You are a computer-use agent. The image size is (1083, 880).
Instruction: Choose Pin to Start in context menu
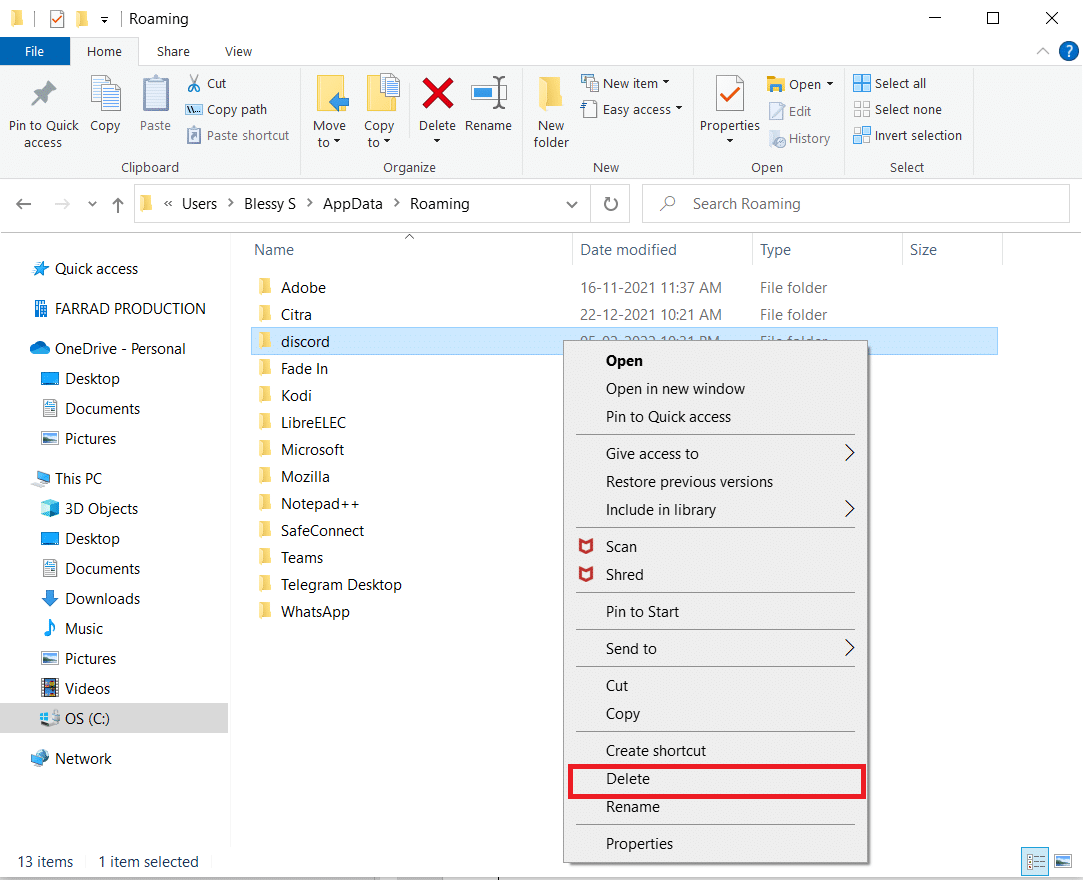click(x=715, y=611)
